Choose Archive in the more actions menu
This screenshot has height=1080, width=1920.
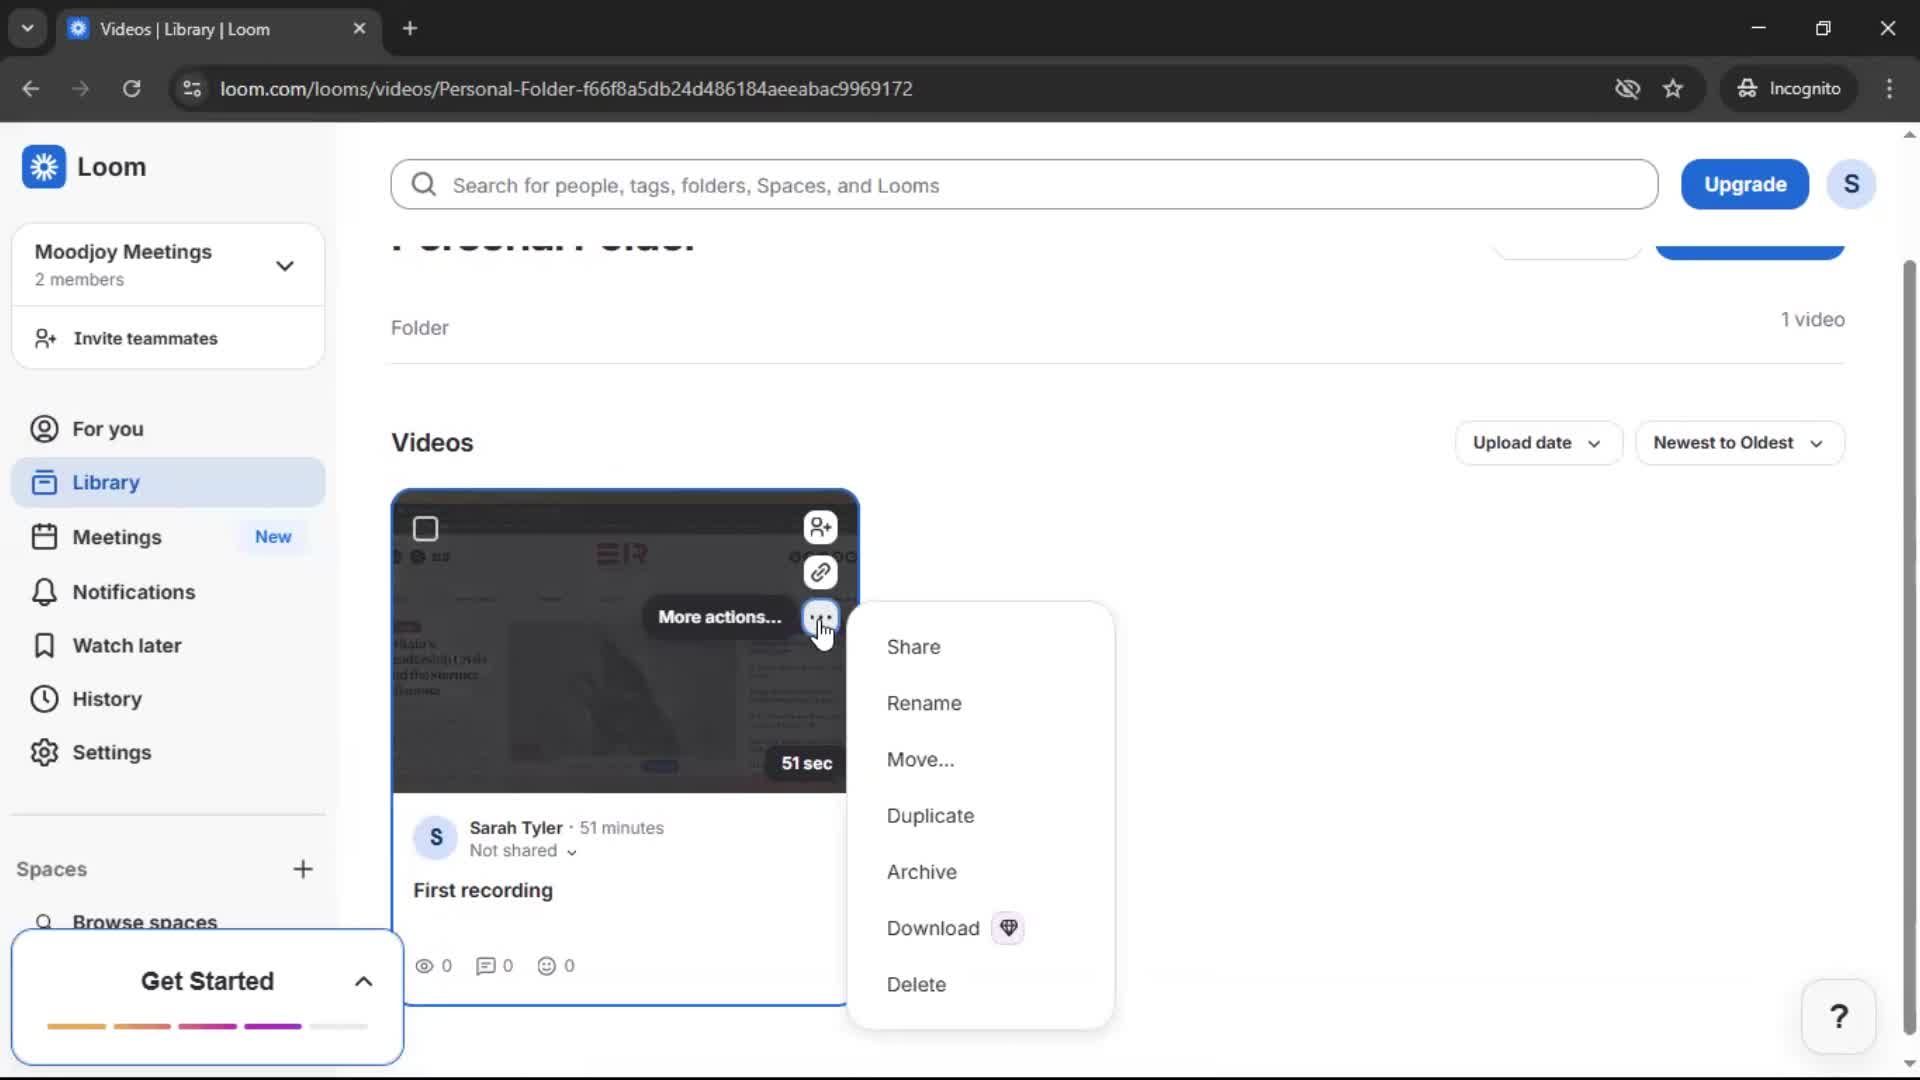pos(921,872)
